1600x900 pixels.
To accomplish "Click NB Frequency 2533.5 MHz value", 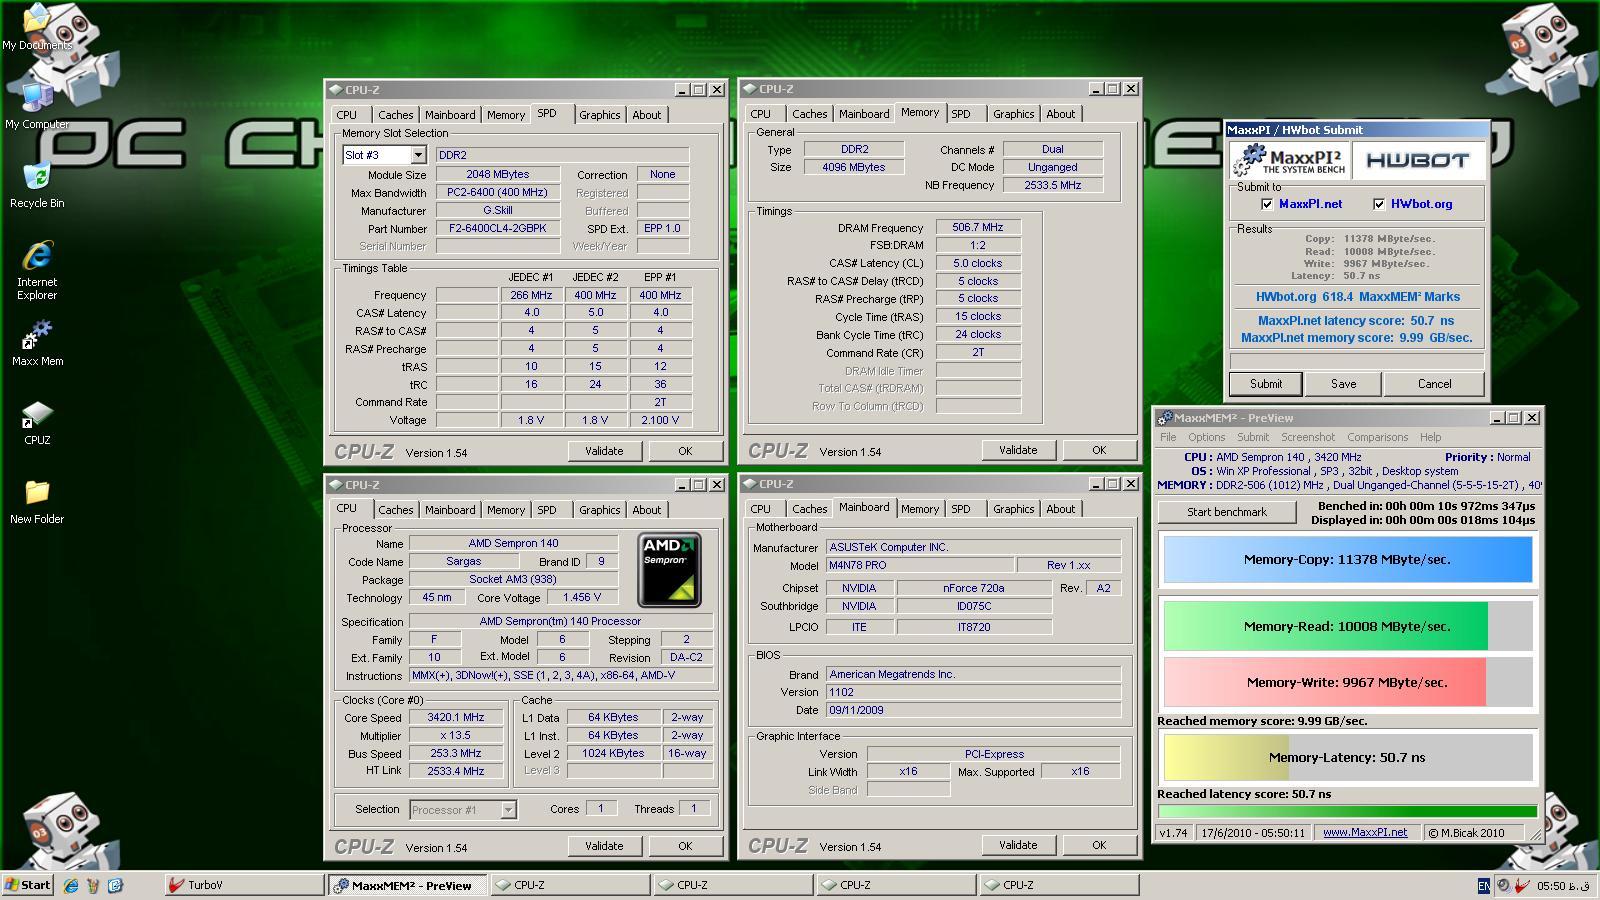I will point(1053,186).
